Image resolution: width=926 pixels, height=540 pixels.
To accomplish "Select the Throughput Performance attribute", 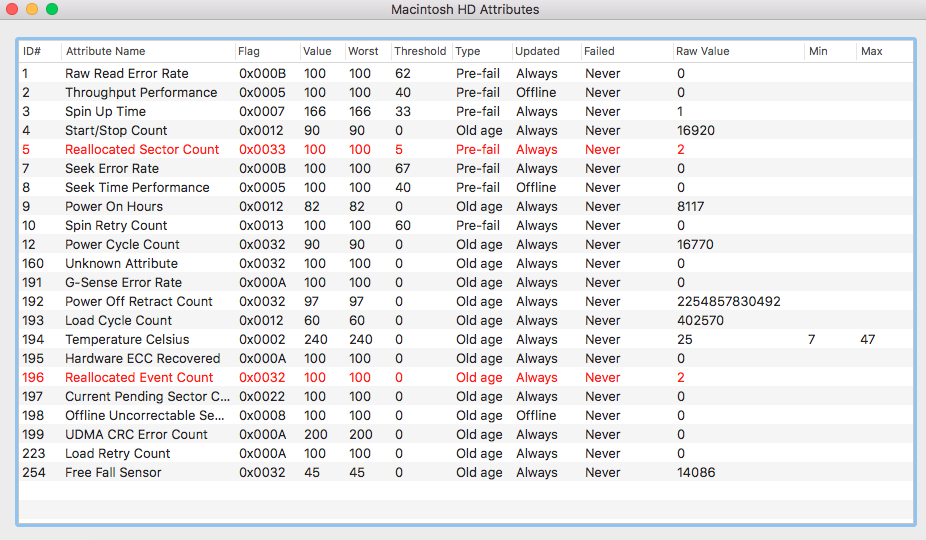I will point(467,92).
